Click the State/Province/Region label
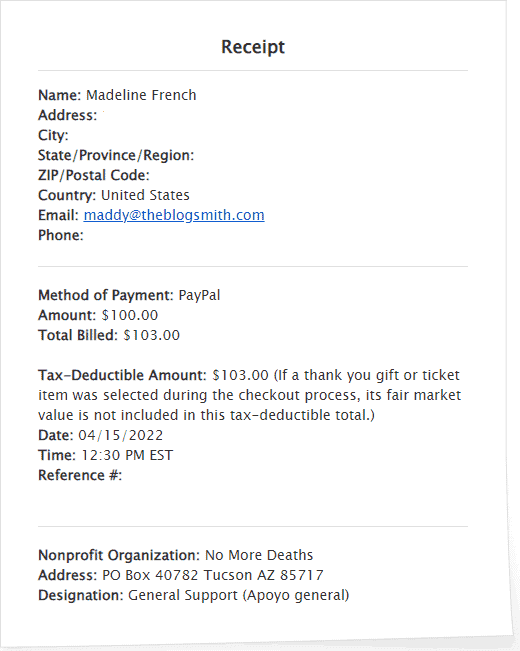The image size is (520, 651). [116, 155]
